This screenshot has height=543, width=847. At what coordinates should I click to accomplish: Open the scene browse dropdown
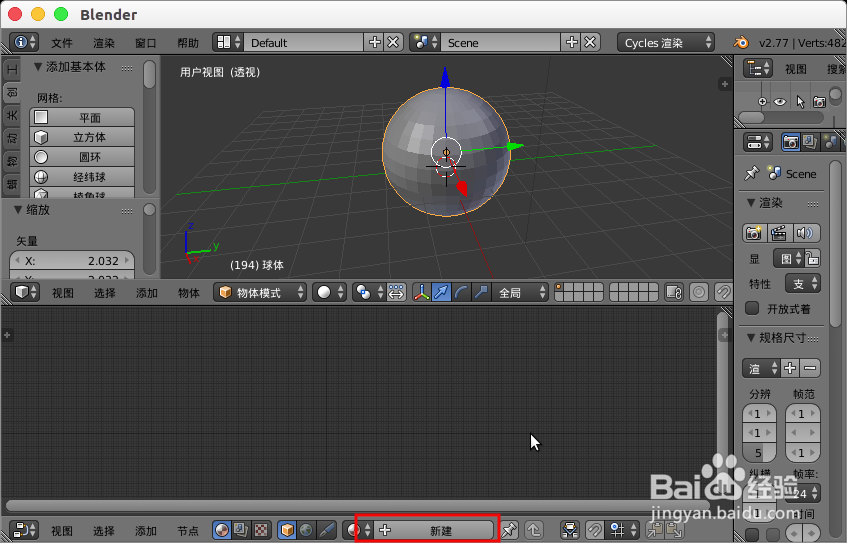click(x=425, y=42)
